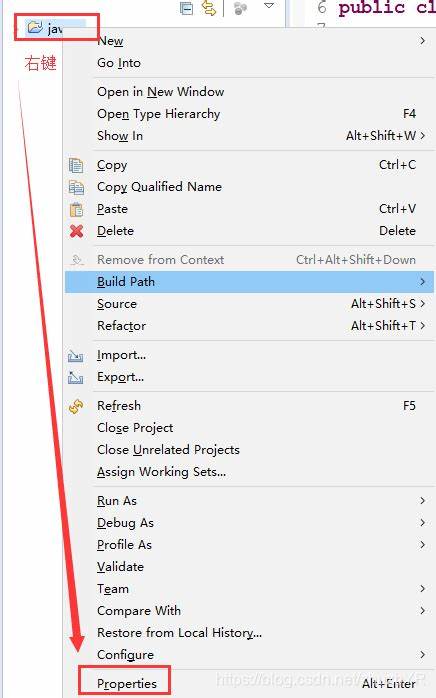Click the Paste clipboard icon
This screenshot has width=436, height=698.
76,209
